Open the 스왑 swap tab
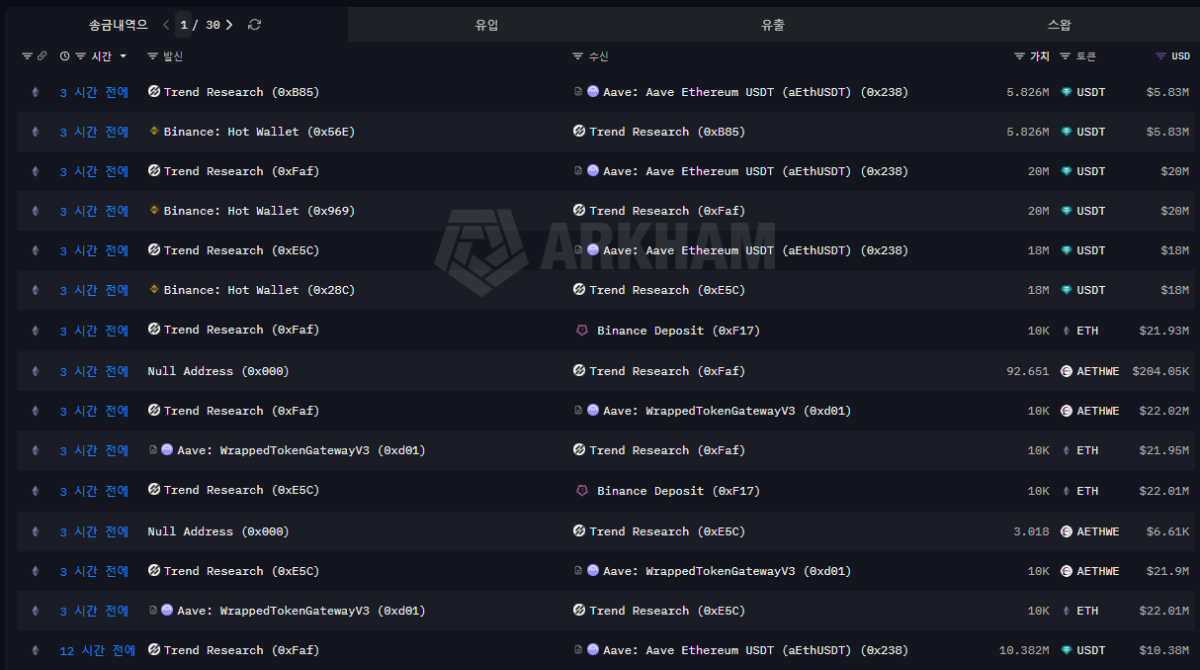The image size is (1200, 670). (x=1058, y=25)
